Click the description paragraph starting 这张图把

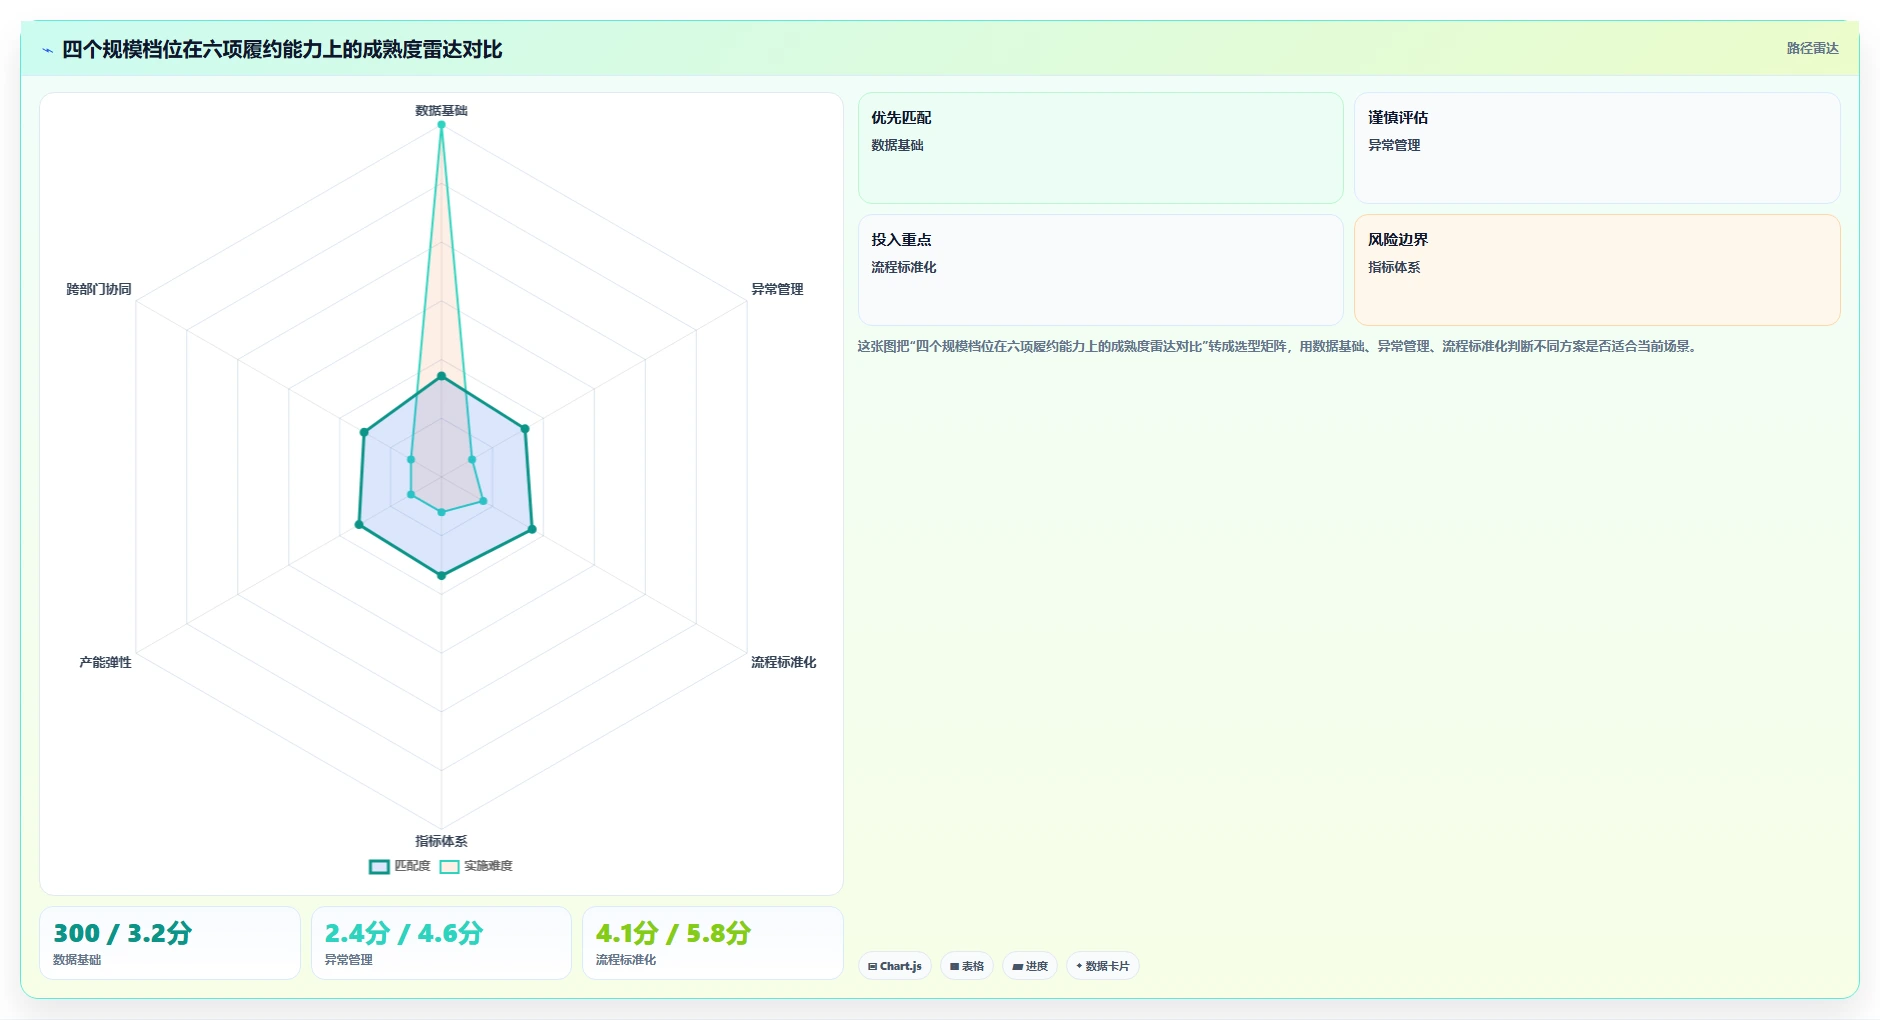point(1279,346)
